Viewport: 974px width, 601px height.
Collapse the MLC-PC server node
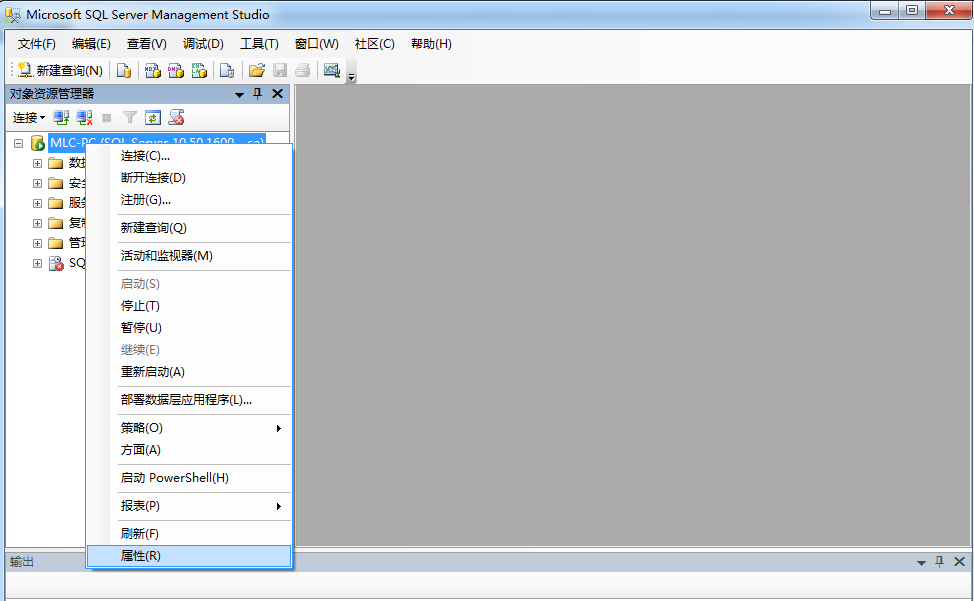click(x=19, y=143)
